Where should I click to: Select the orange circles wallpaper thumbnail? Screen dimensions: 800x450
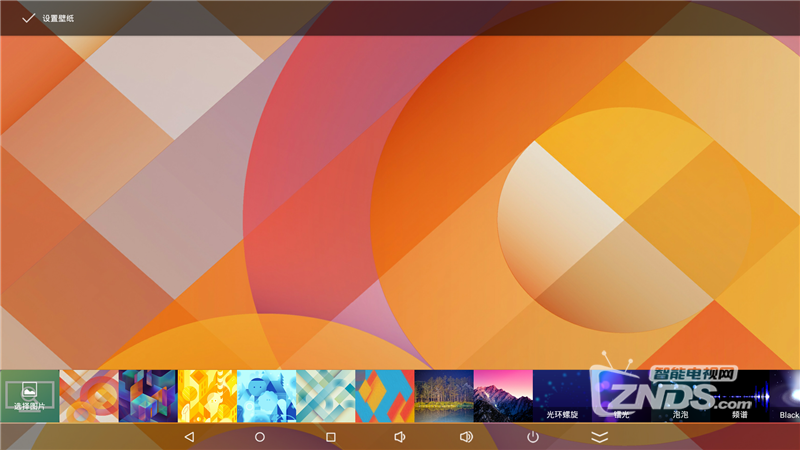(x=89, y=396)
